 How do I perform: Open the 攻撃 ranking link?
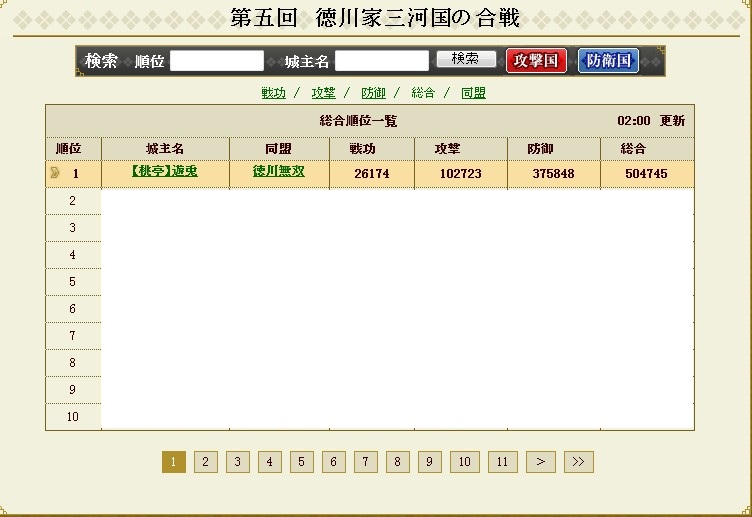(323, 93)
